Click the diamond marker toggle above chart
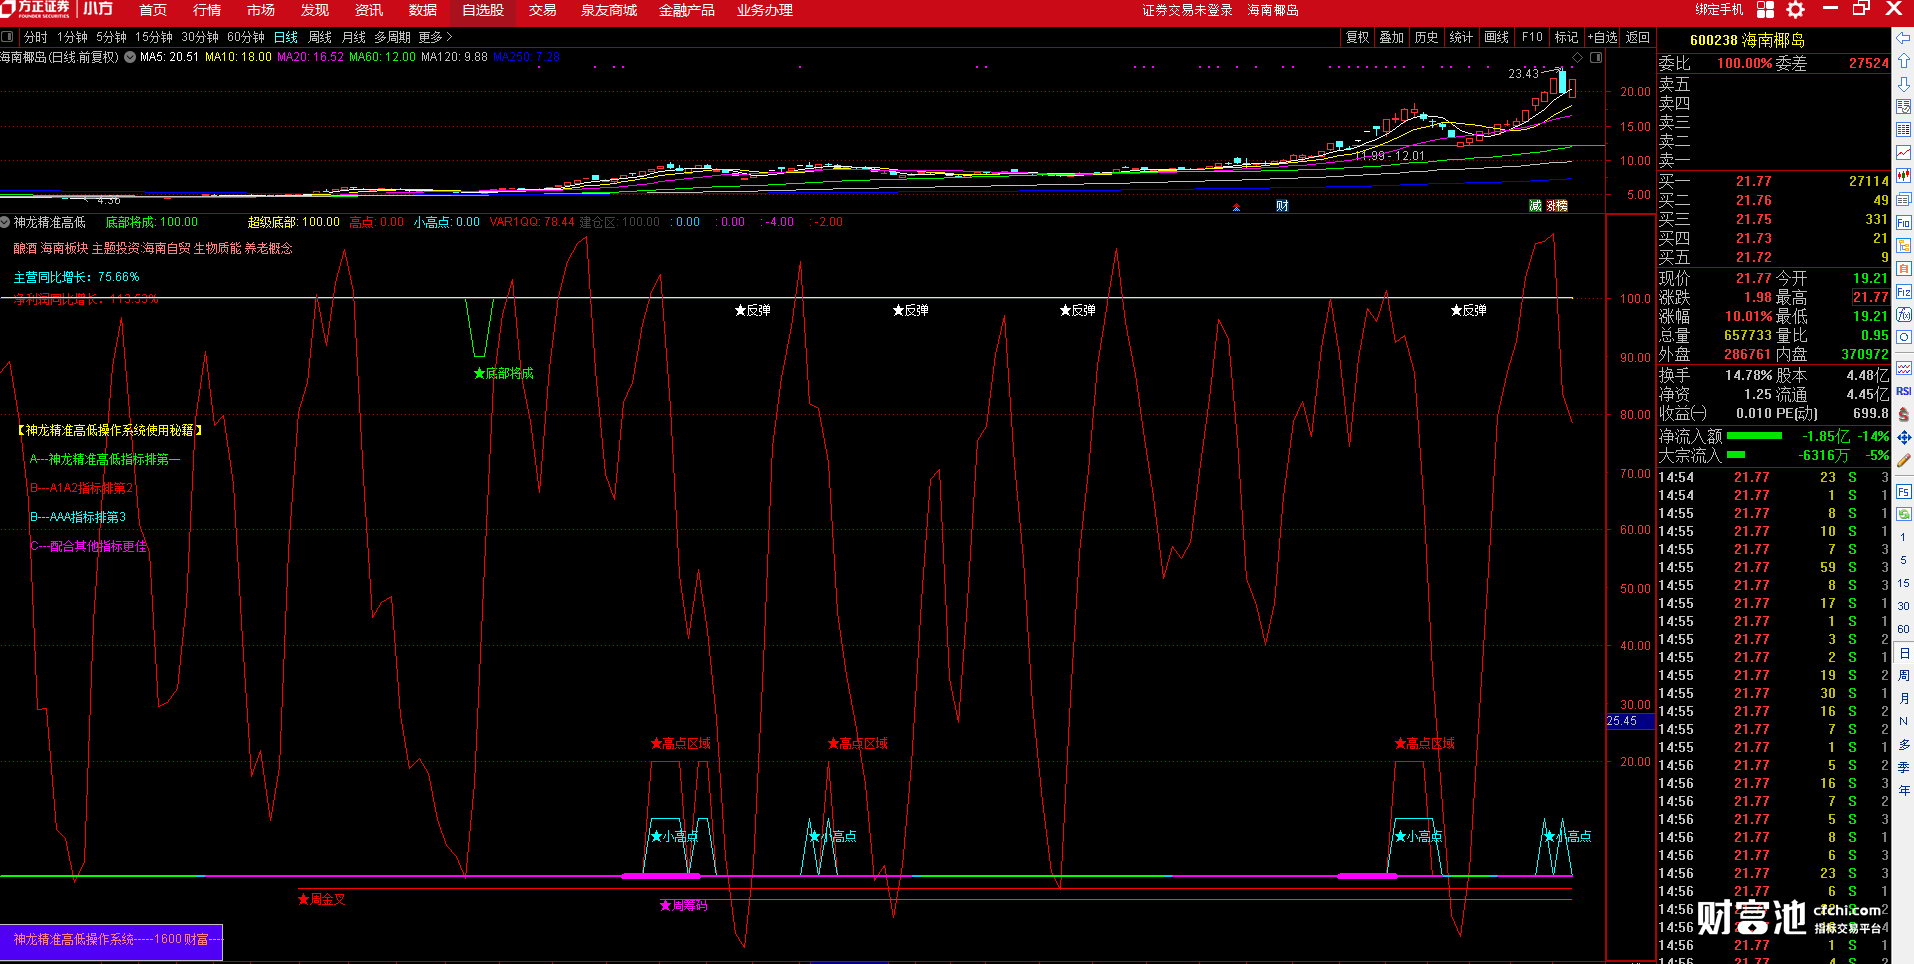Image resolution: width=1914 pixels, height=964 pixels. [1578, 58]
